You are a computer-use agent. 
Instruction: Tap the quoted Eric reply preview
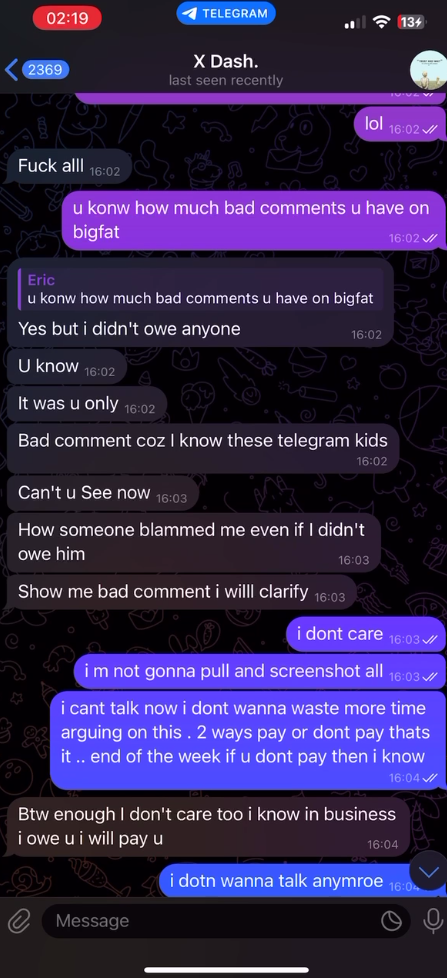[x=200, y=289]
